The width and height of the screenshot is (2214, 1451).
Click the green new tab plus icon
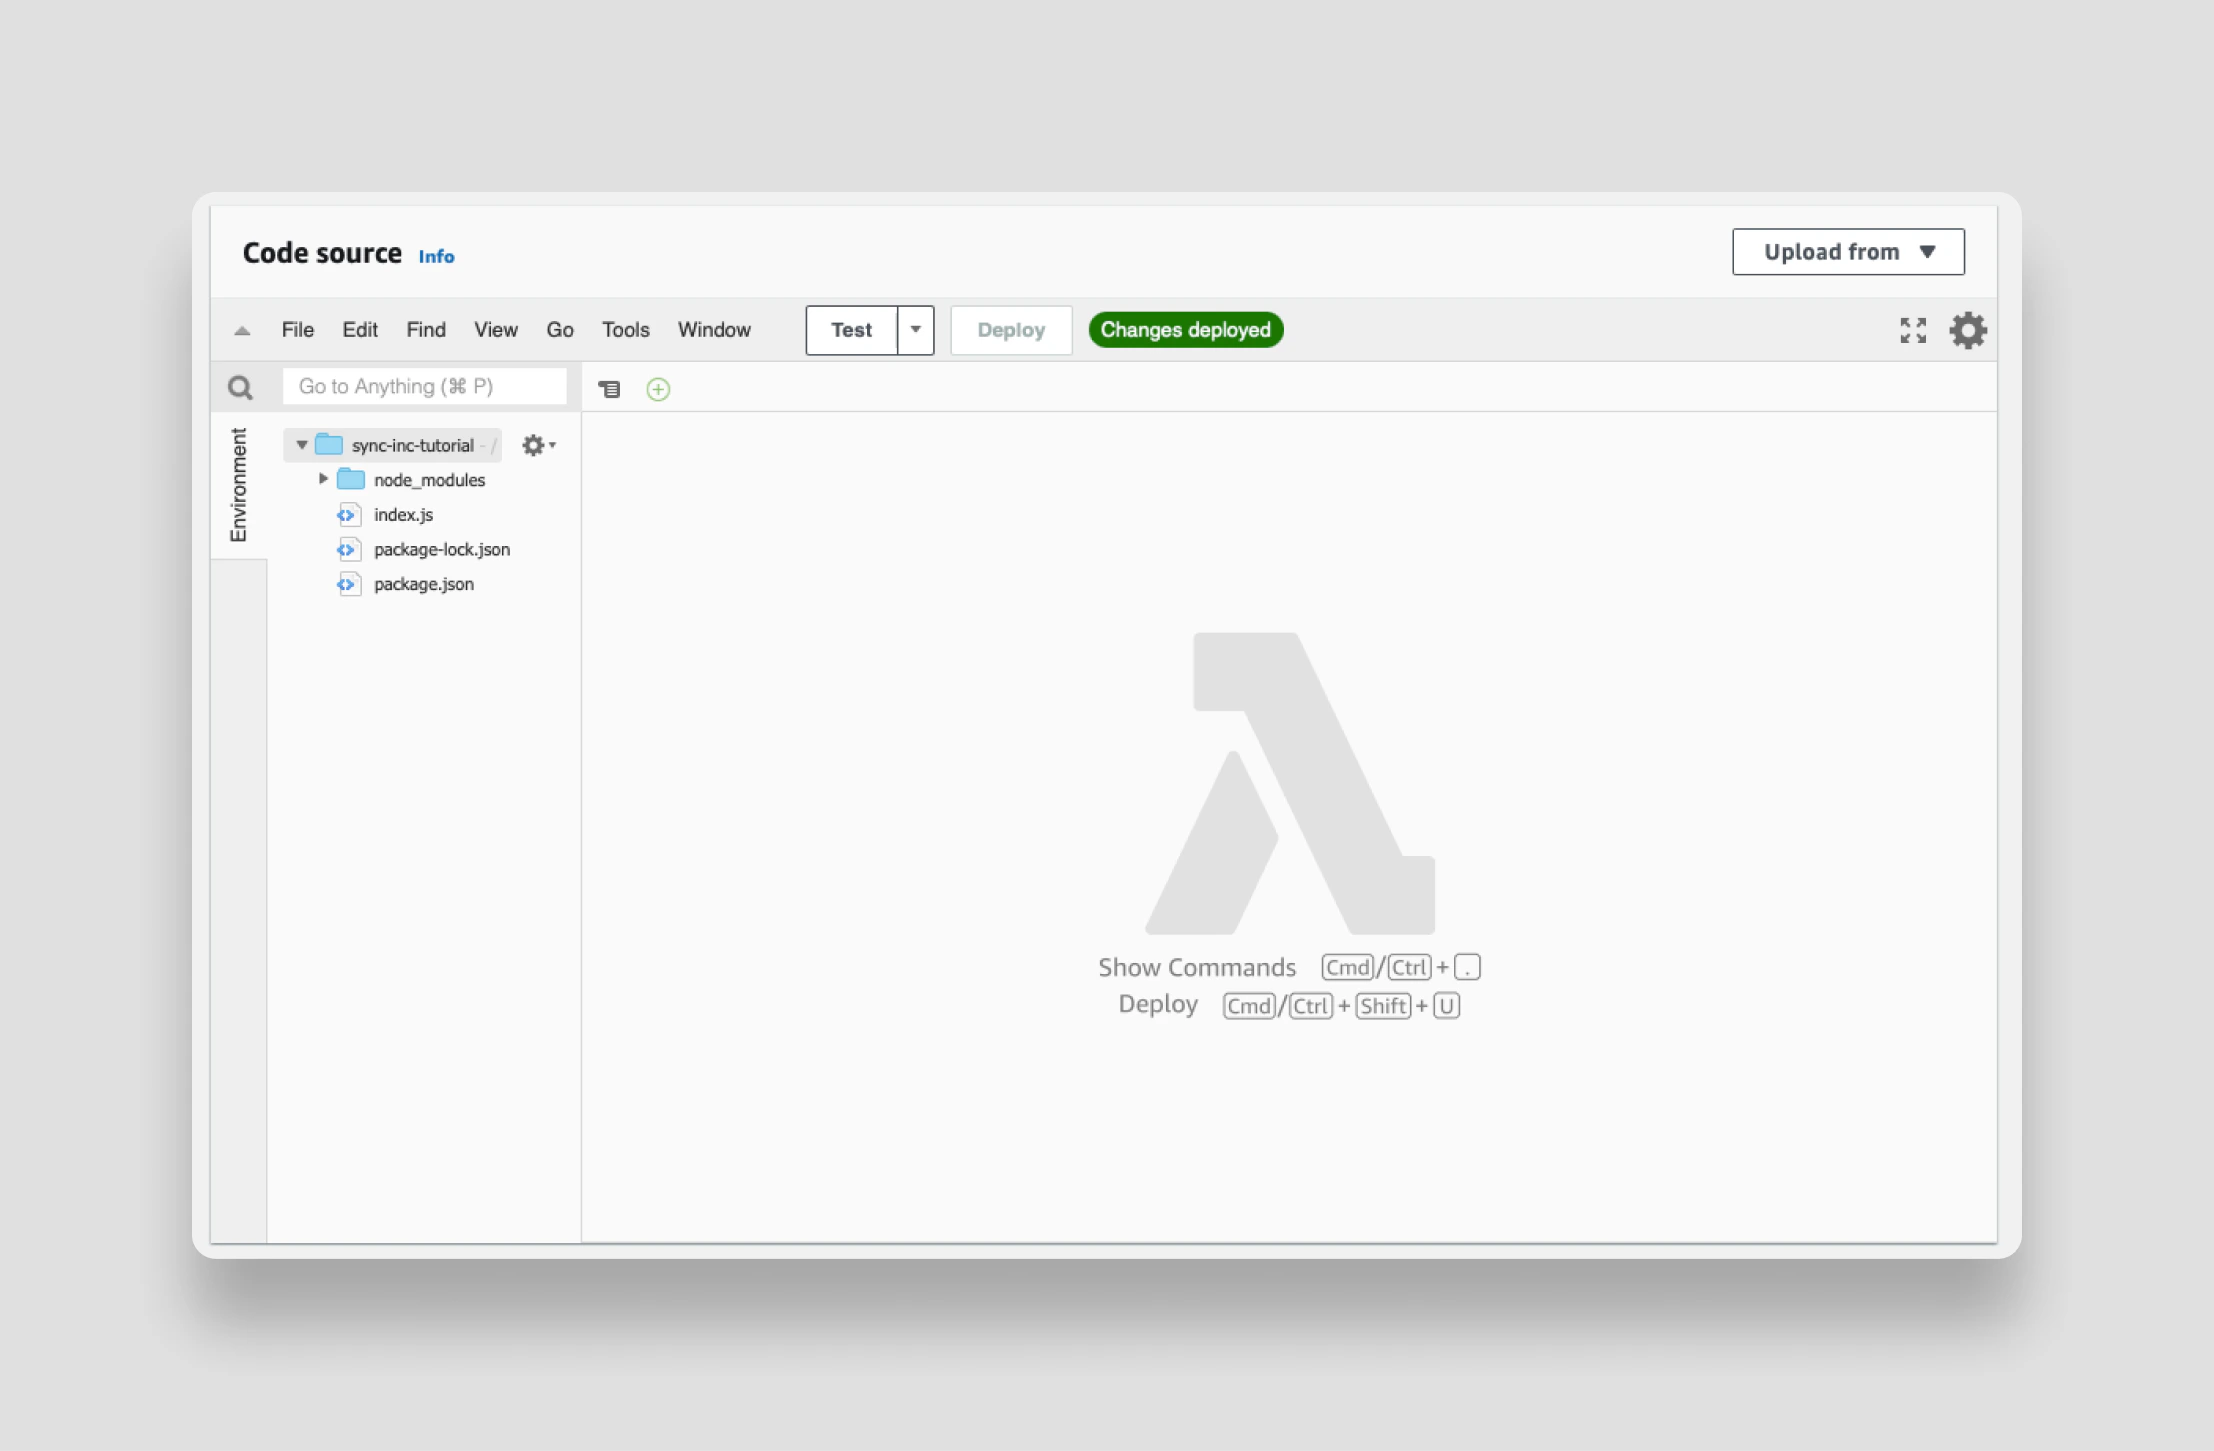(x=658, y=389)
